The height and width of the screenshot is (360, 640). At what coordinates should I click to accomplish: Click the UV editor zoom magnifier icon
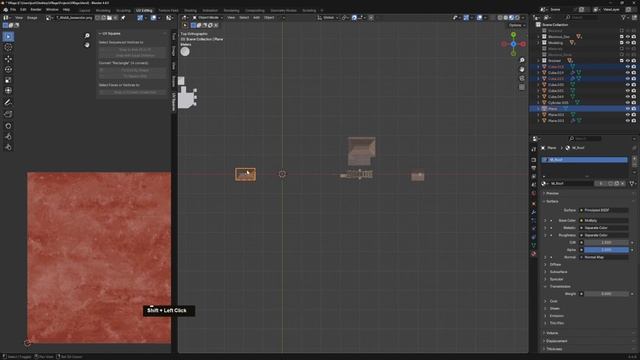coord(87,36)
